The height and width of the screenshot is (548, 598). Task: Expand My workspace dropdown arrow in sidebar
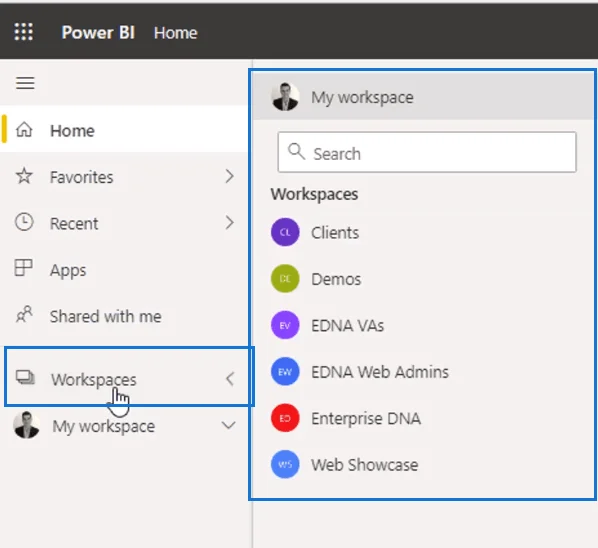point(228,425)
